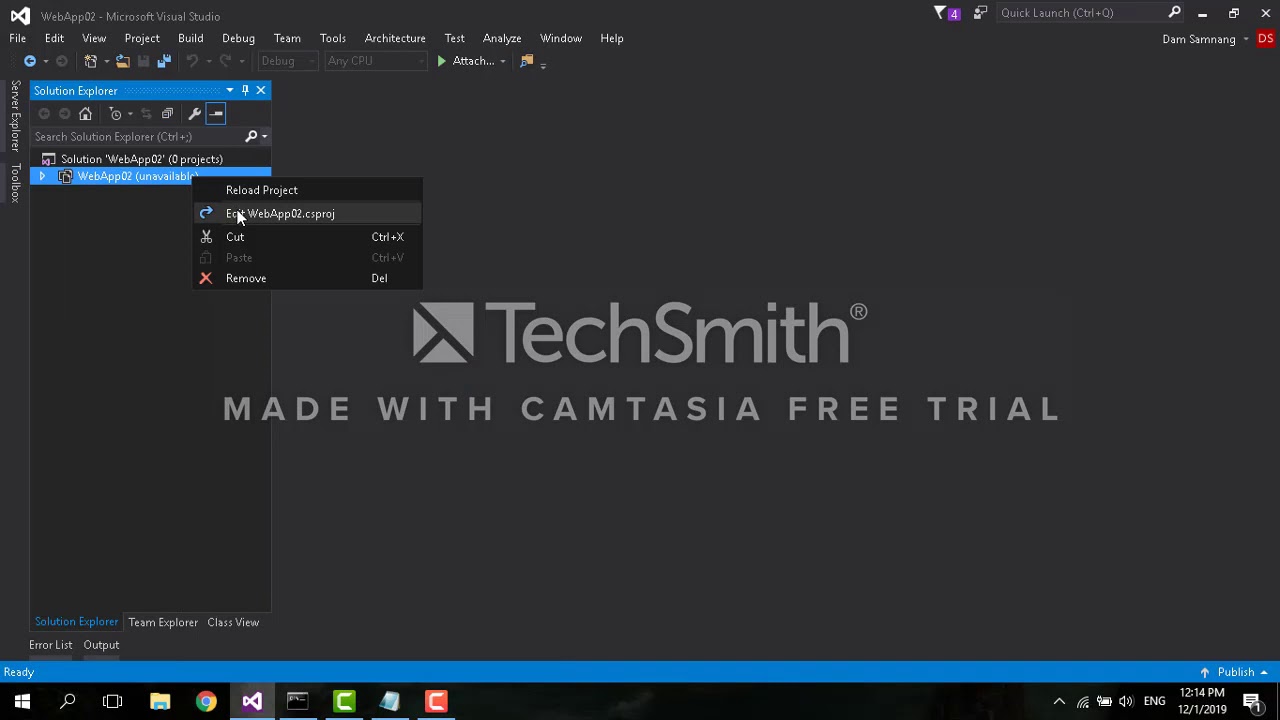Viewport: 1280px width, 720px height.
Task: Open the Project menu
Action: (x=142, y=38)
